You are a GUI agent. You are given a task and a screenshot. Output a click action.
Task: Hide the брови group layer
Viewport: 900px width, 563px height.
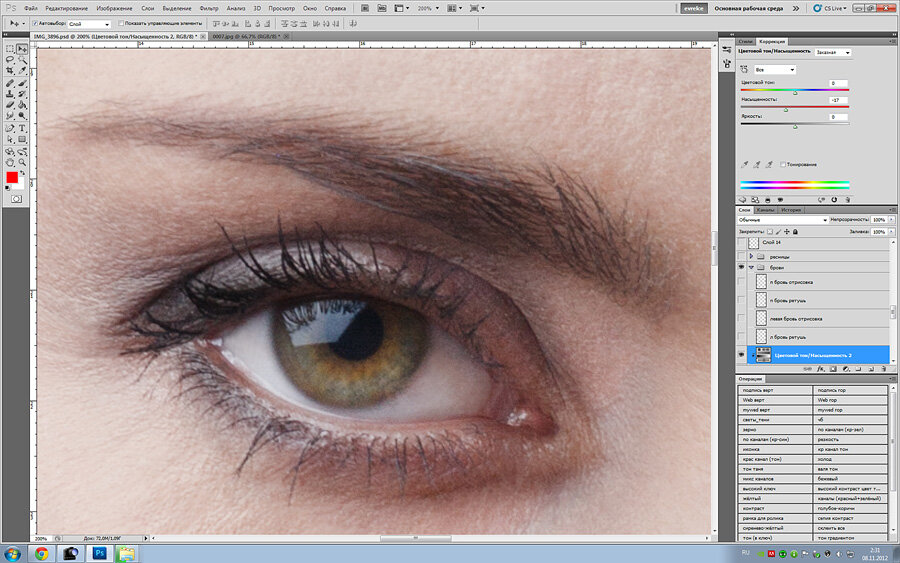tap(741, 268)
